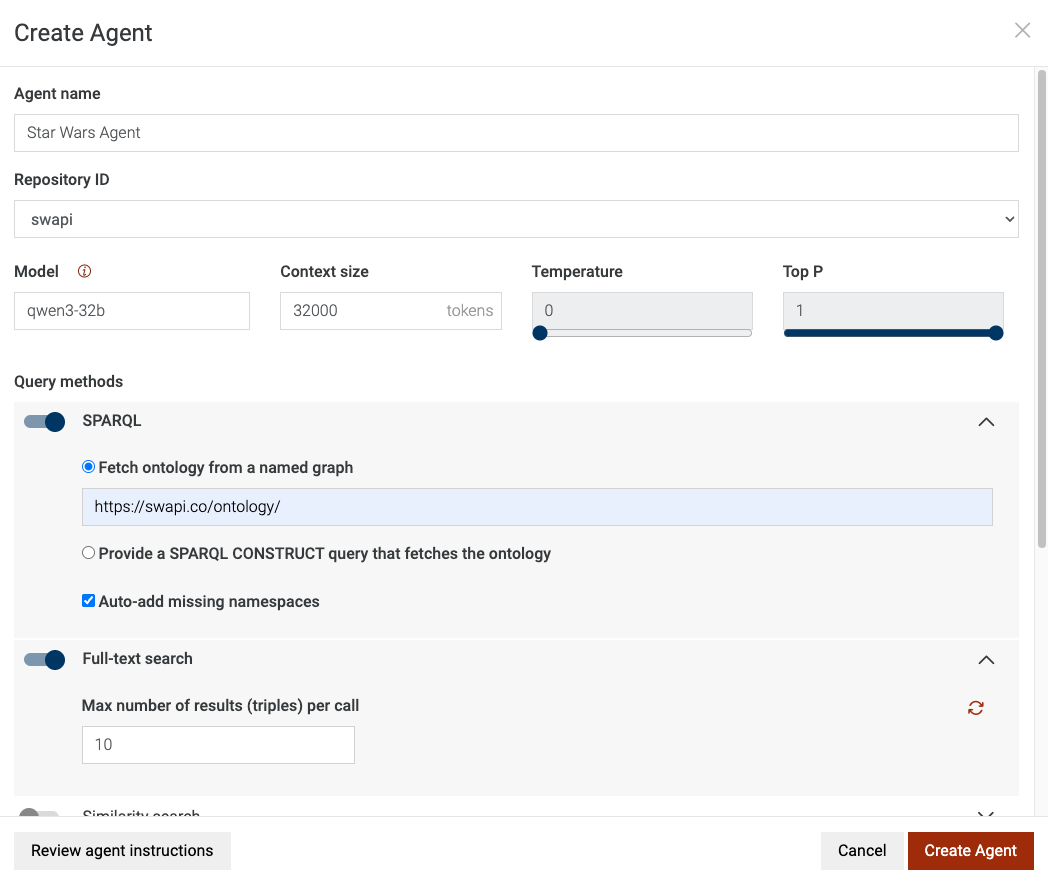1048x885 pixels.
Task: Open the Repository ID dropdown
Action: (x=516, y=219)
